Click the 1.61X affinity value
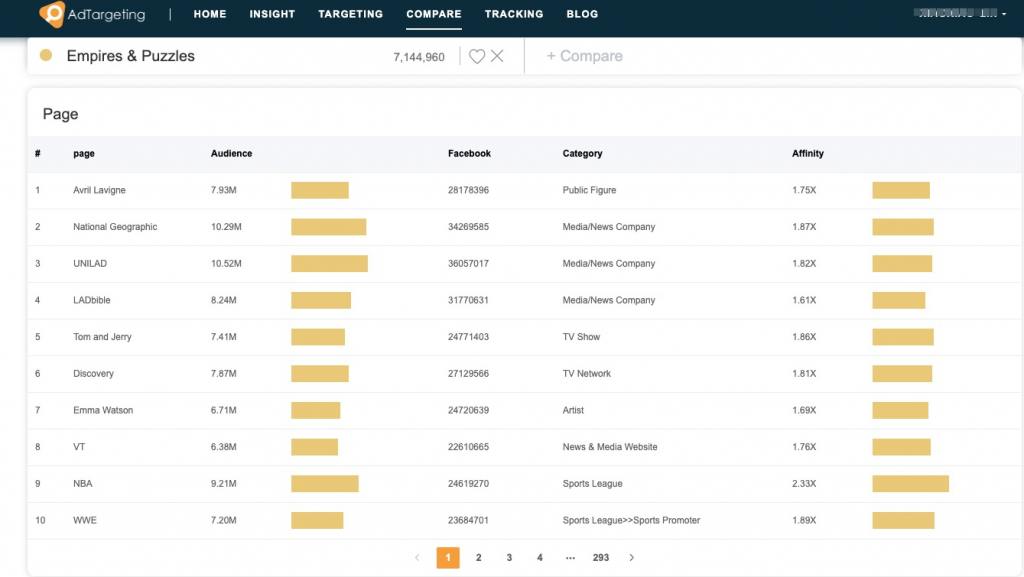 pyautogui.click(x=804, y=300)
